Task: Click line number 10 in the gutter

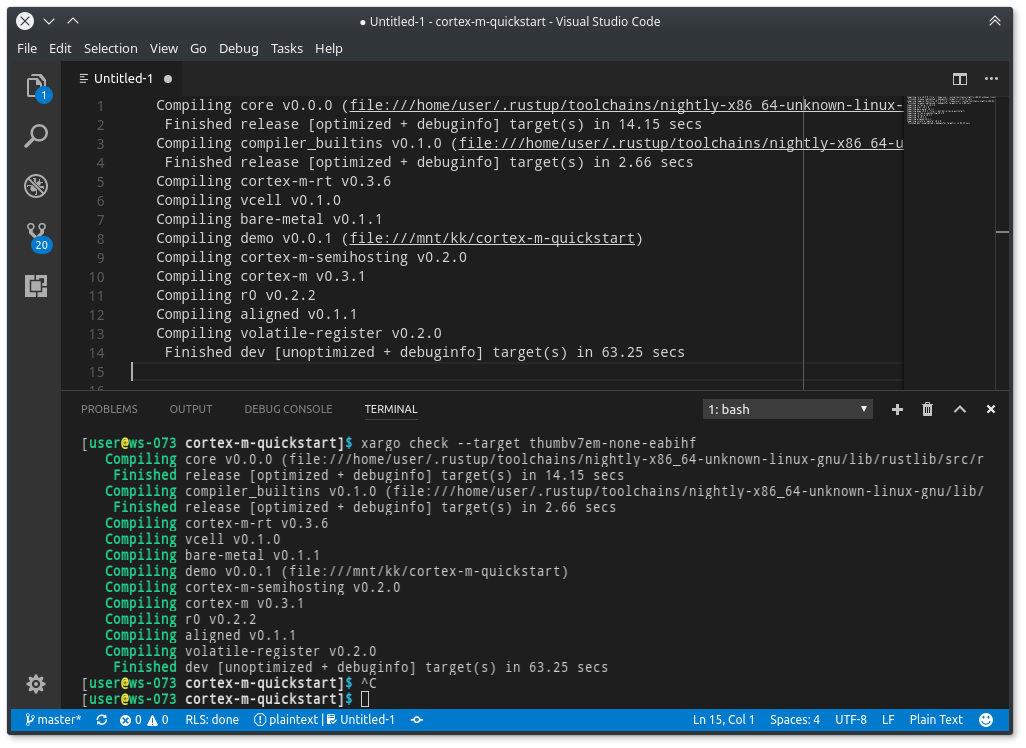Action: tap(97, 277)
